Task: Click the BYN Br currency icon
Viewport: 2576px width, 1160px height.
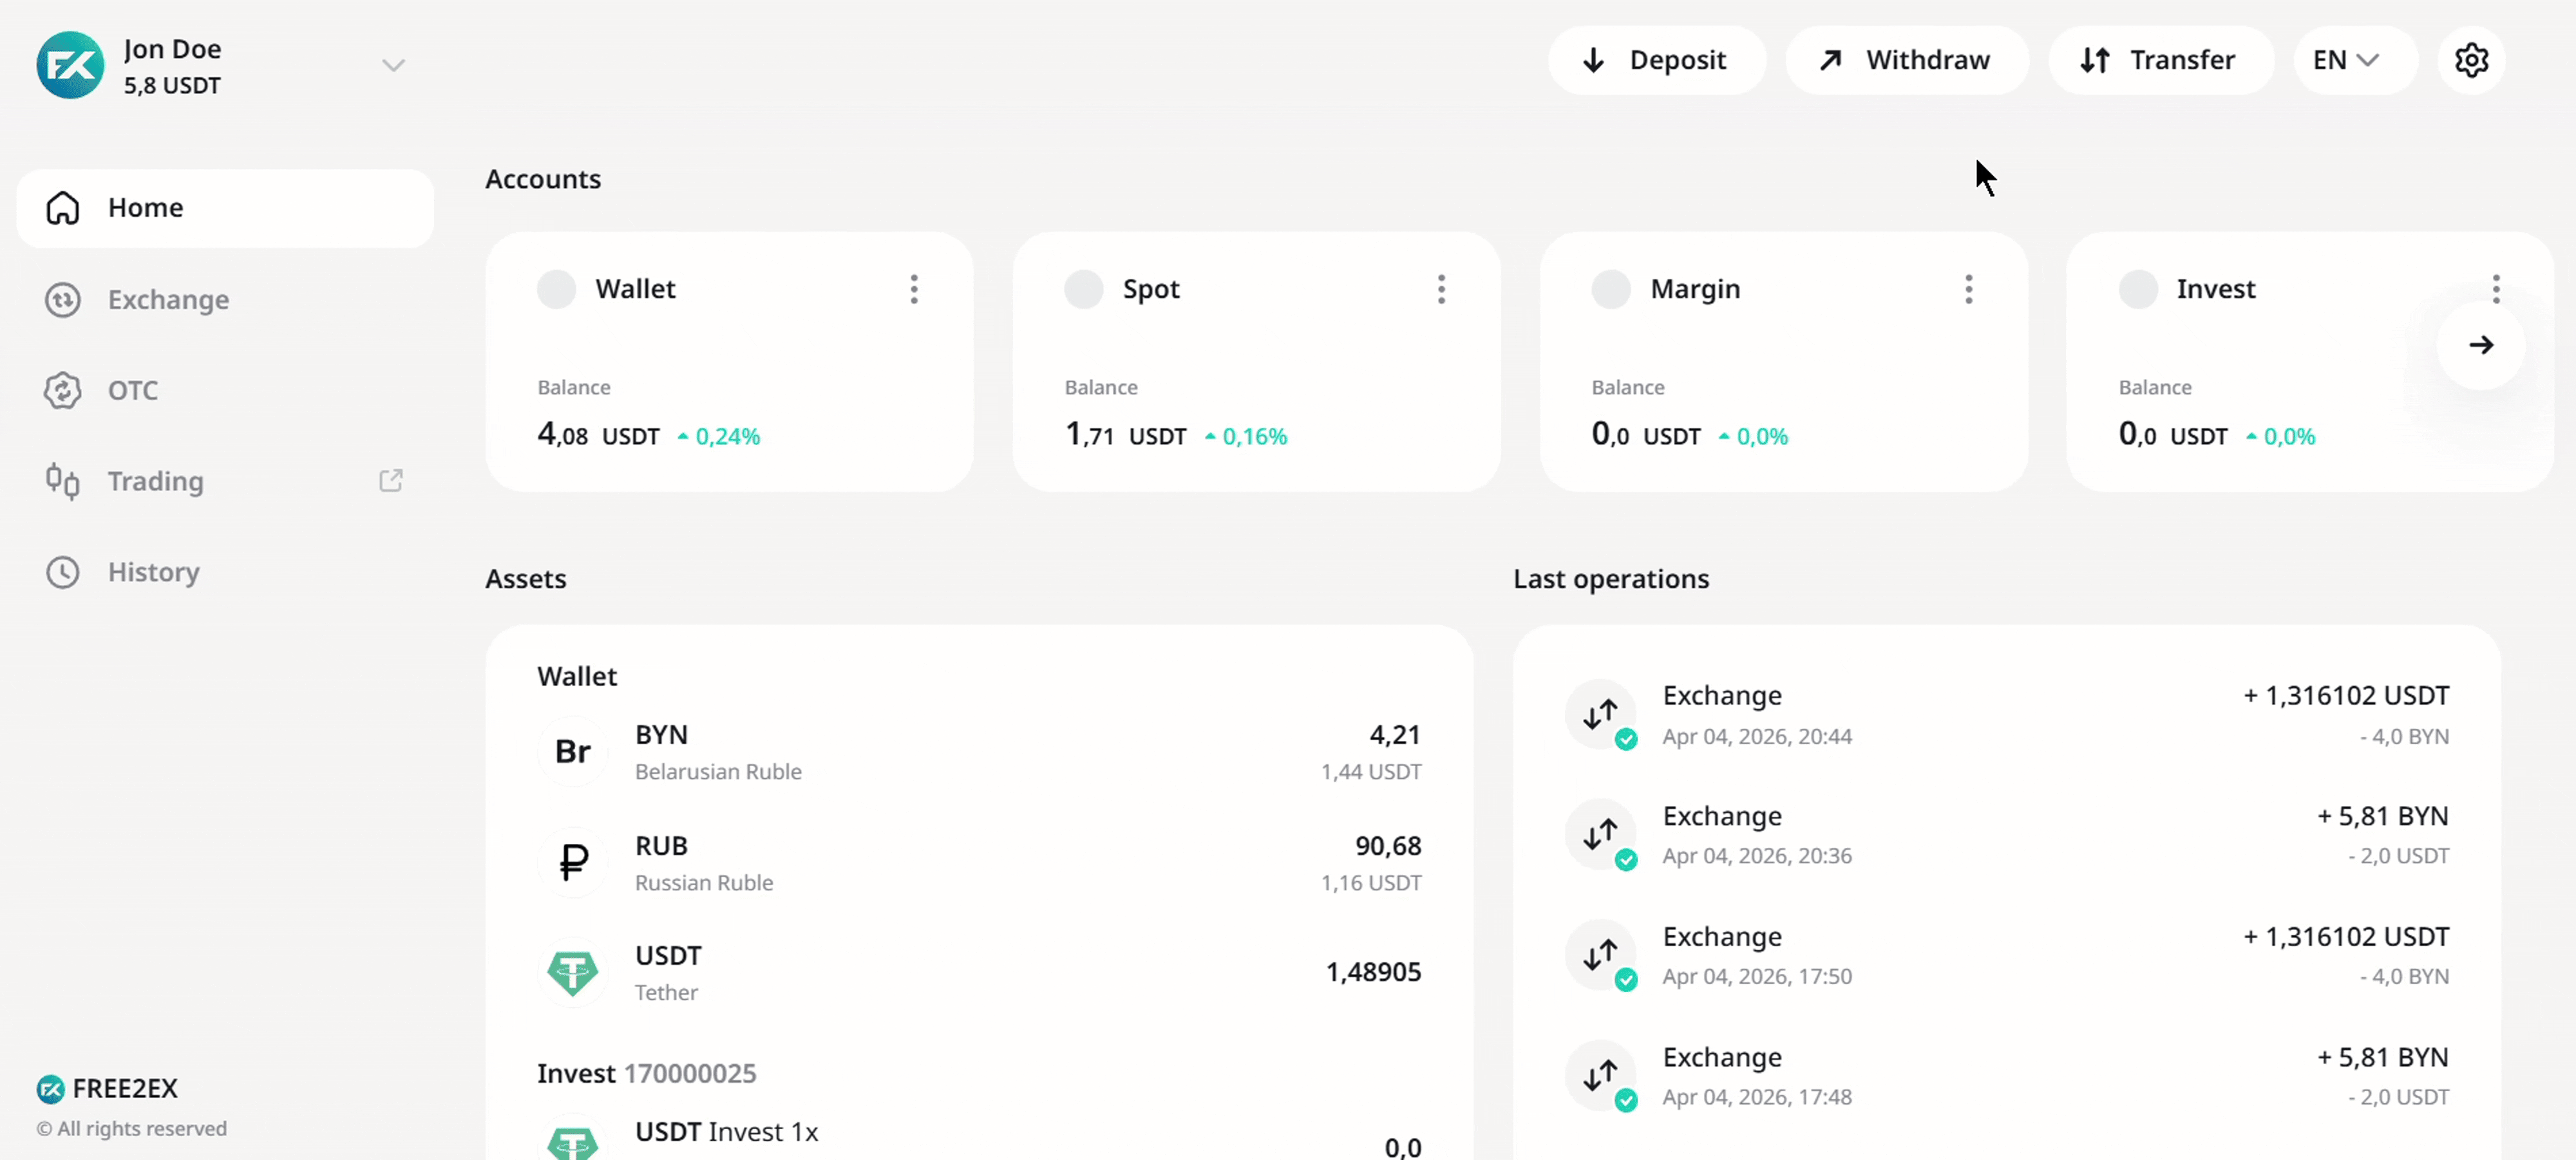Action: point(573,751)
